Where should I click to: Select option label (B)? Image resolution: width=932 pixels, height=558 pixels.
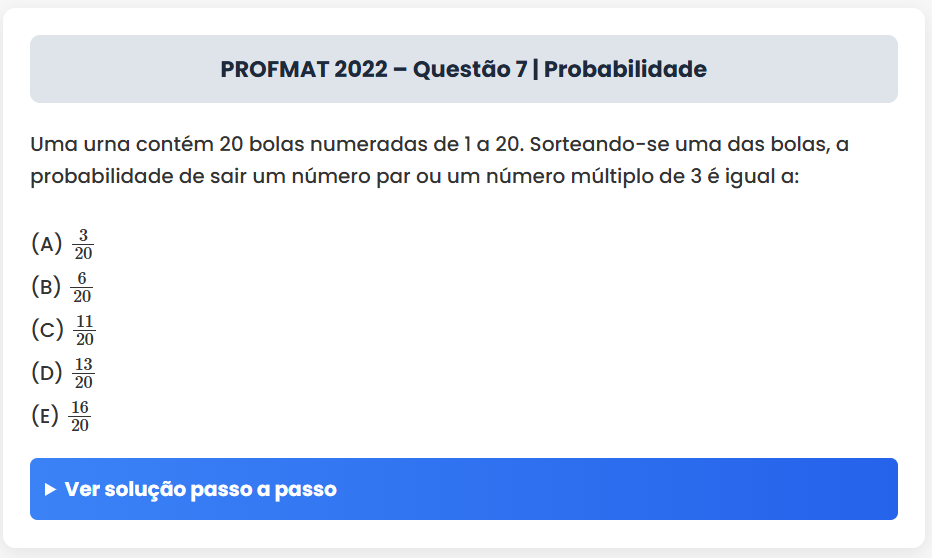click(x=47, y=287)
